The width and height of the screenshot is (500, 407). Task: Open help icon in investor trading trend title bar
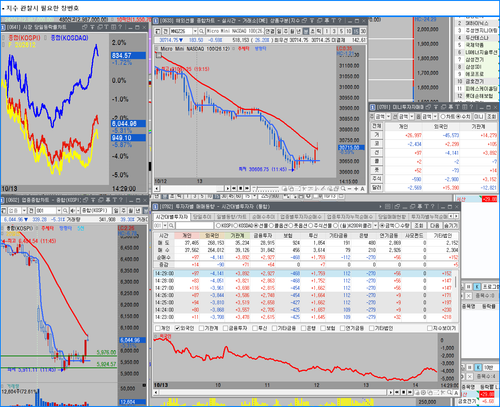point(432,207)
